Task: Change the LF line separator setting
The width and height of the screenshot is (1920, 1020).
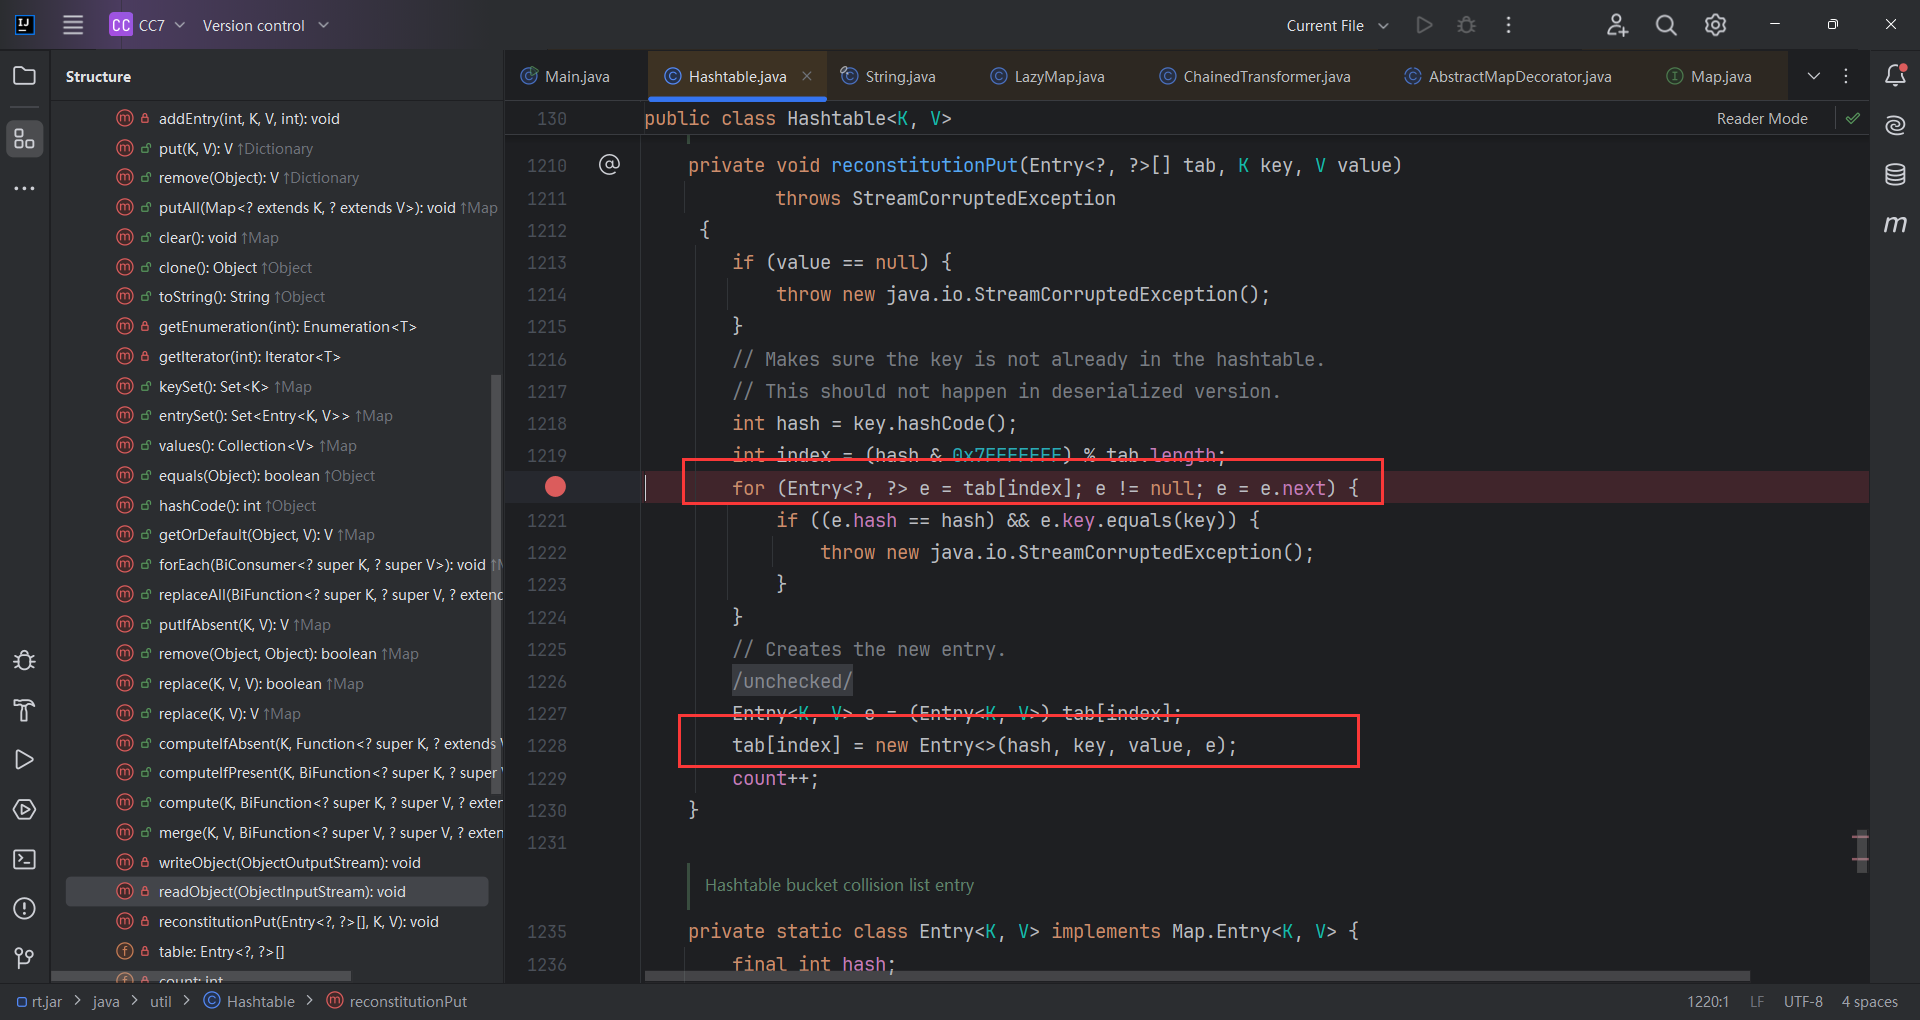Action: [x=1757, y=1001]
